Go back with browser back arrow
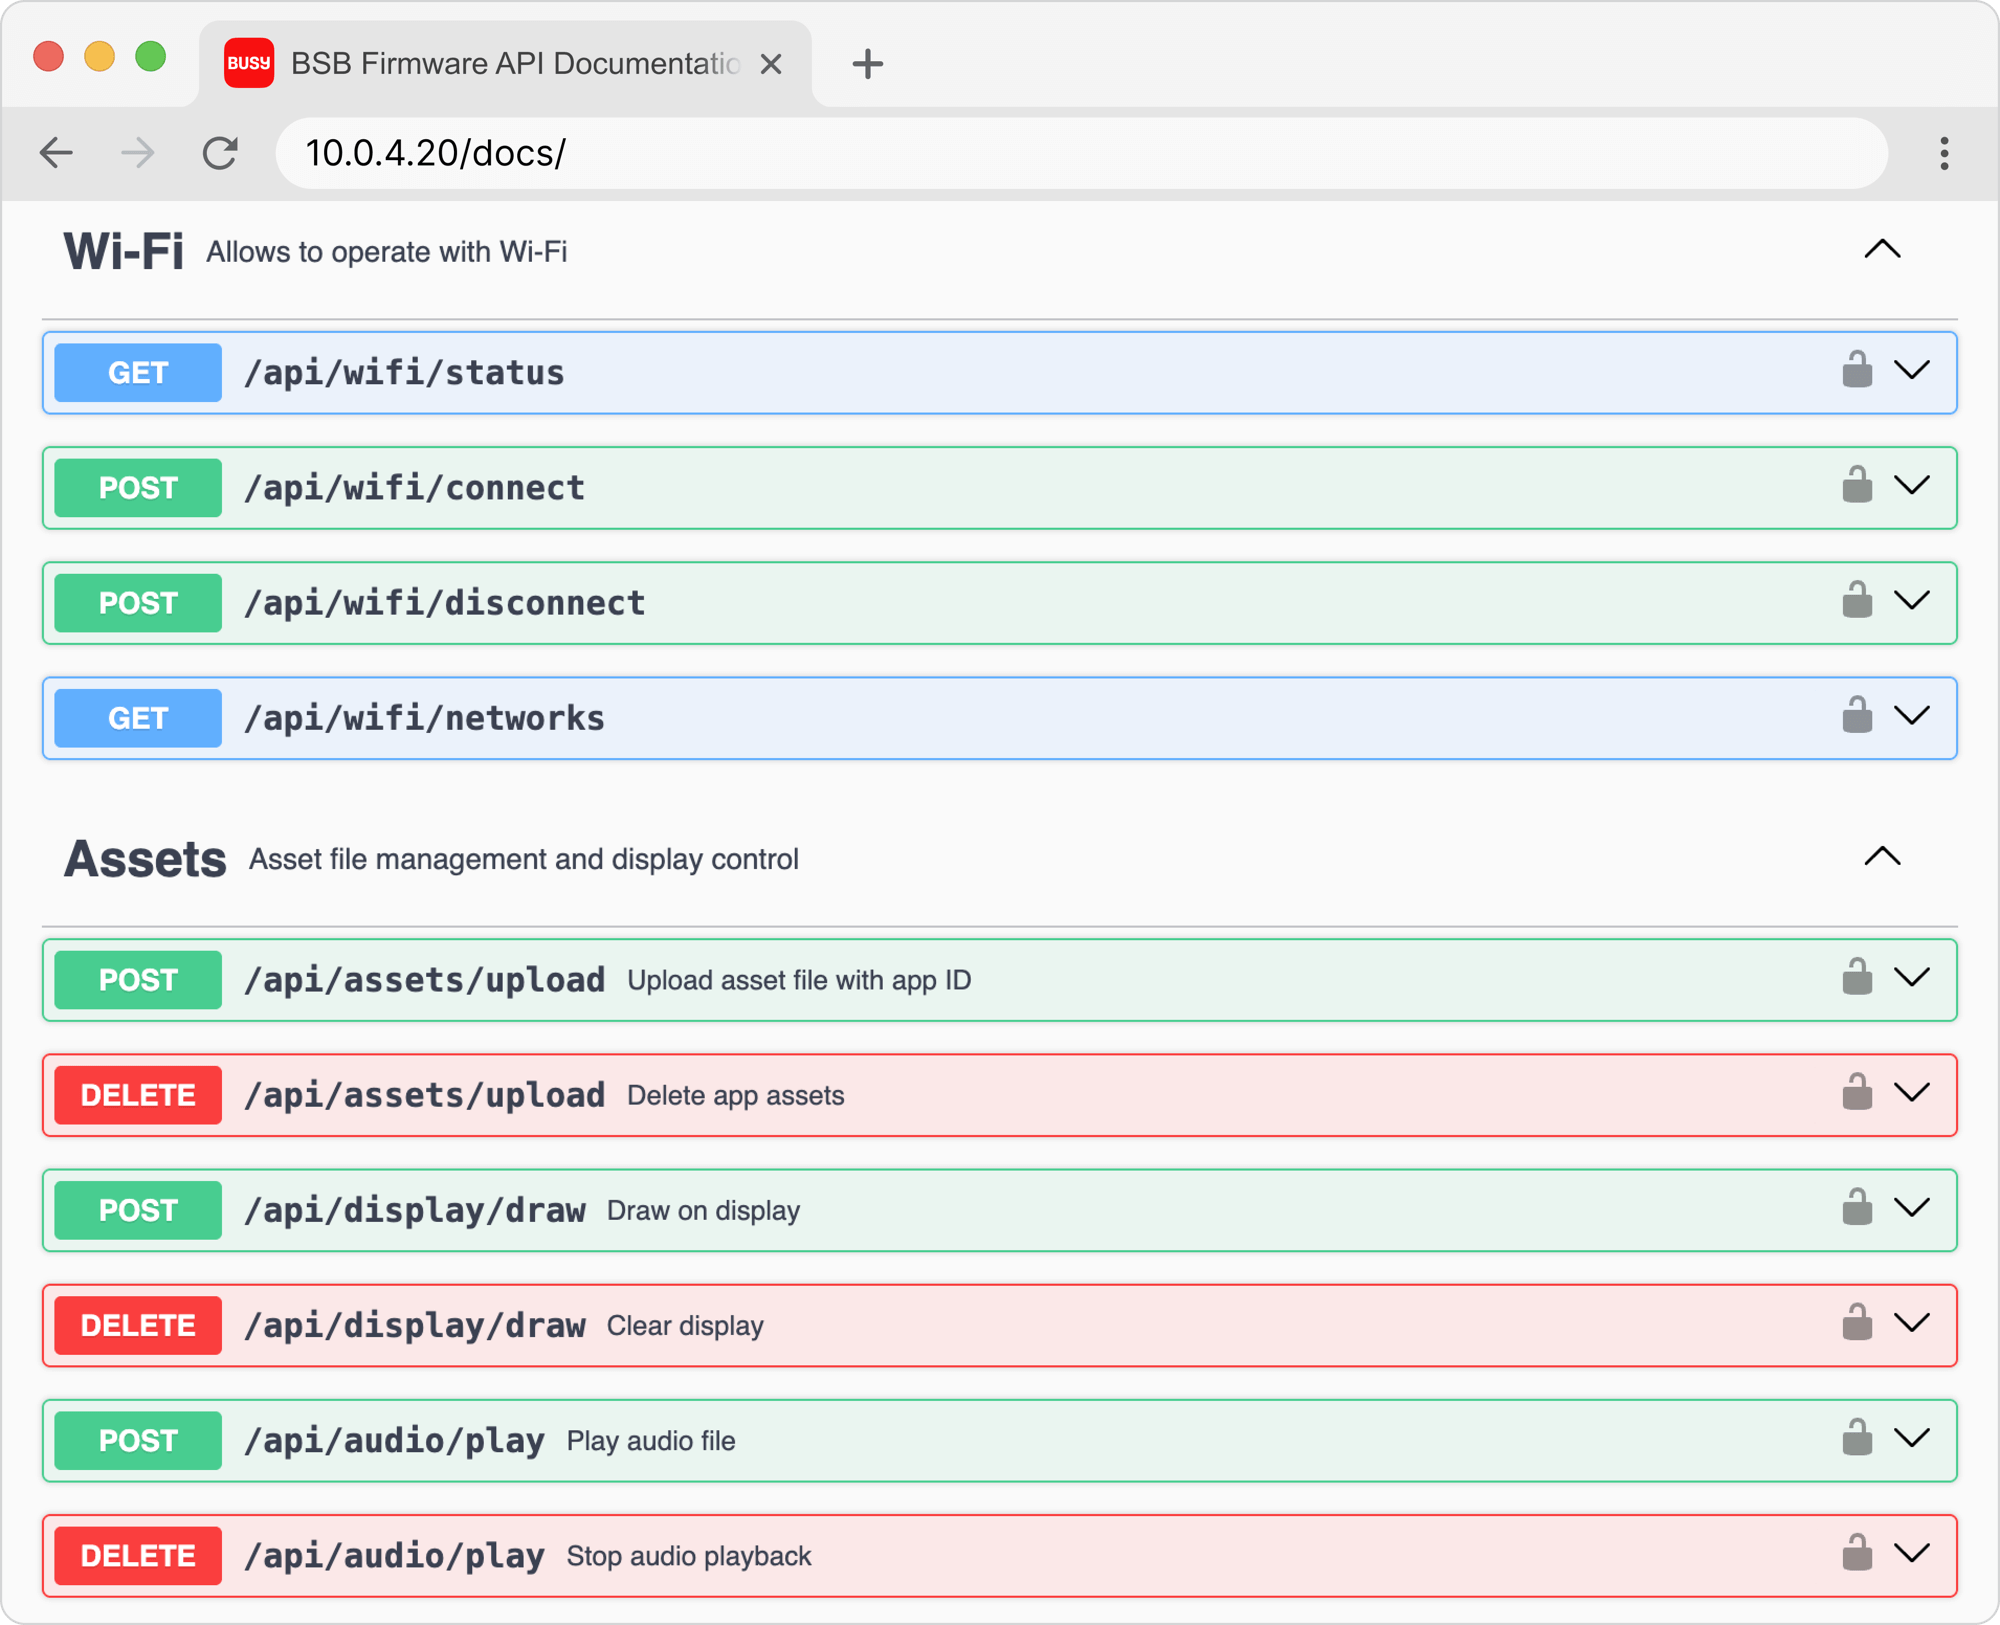Image resolution: width=2000 pixels, height=1625 pixels. point(57,153)
